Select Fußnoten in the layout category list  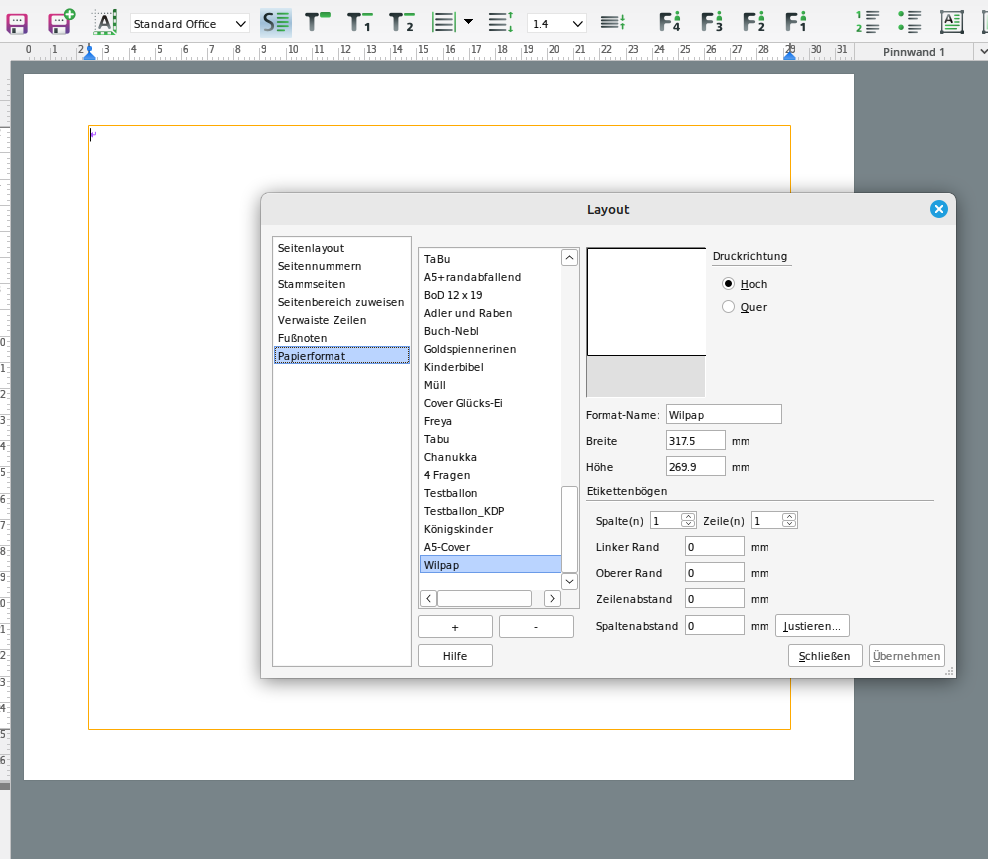pyautogui.click(x=303, y=338)
